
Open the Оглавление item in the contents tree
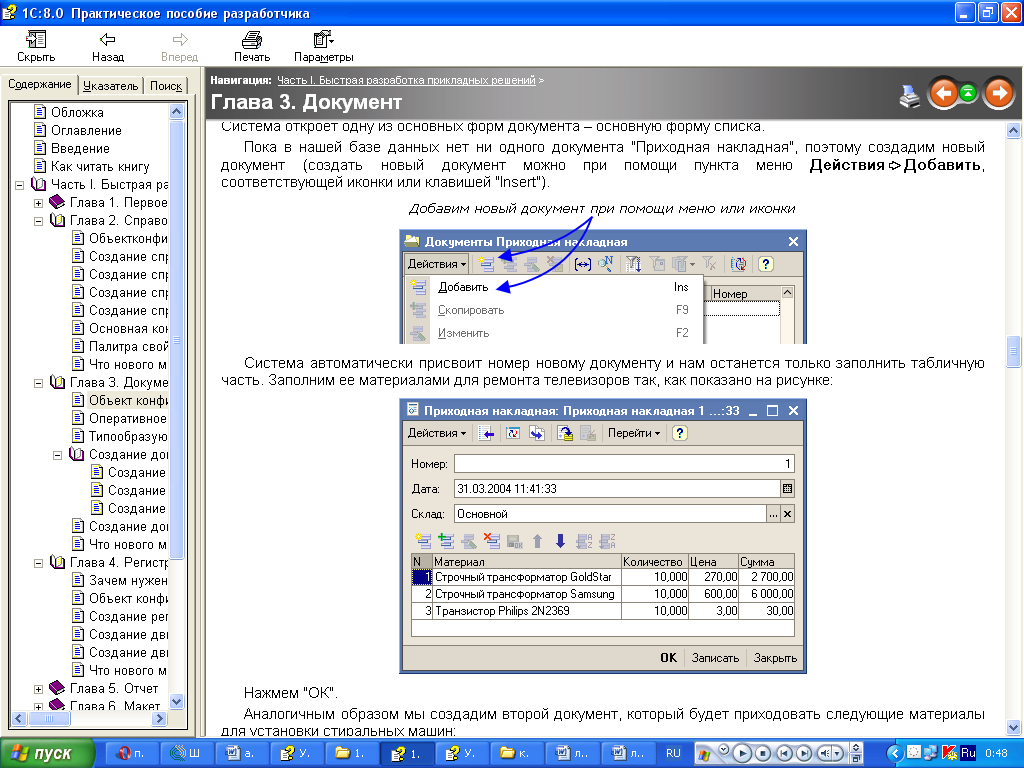point(85,131)
